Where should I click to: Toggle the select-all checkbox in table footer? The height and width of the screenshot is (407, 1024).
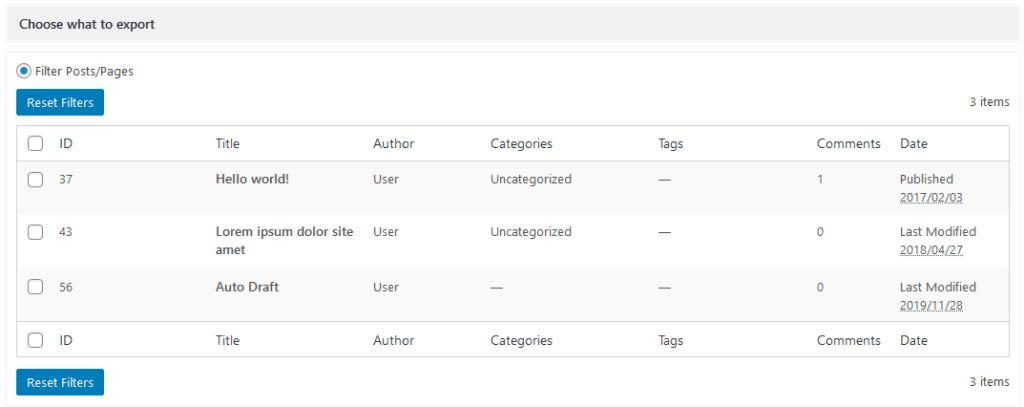(36, 341)
